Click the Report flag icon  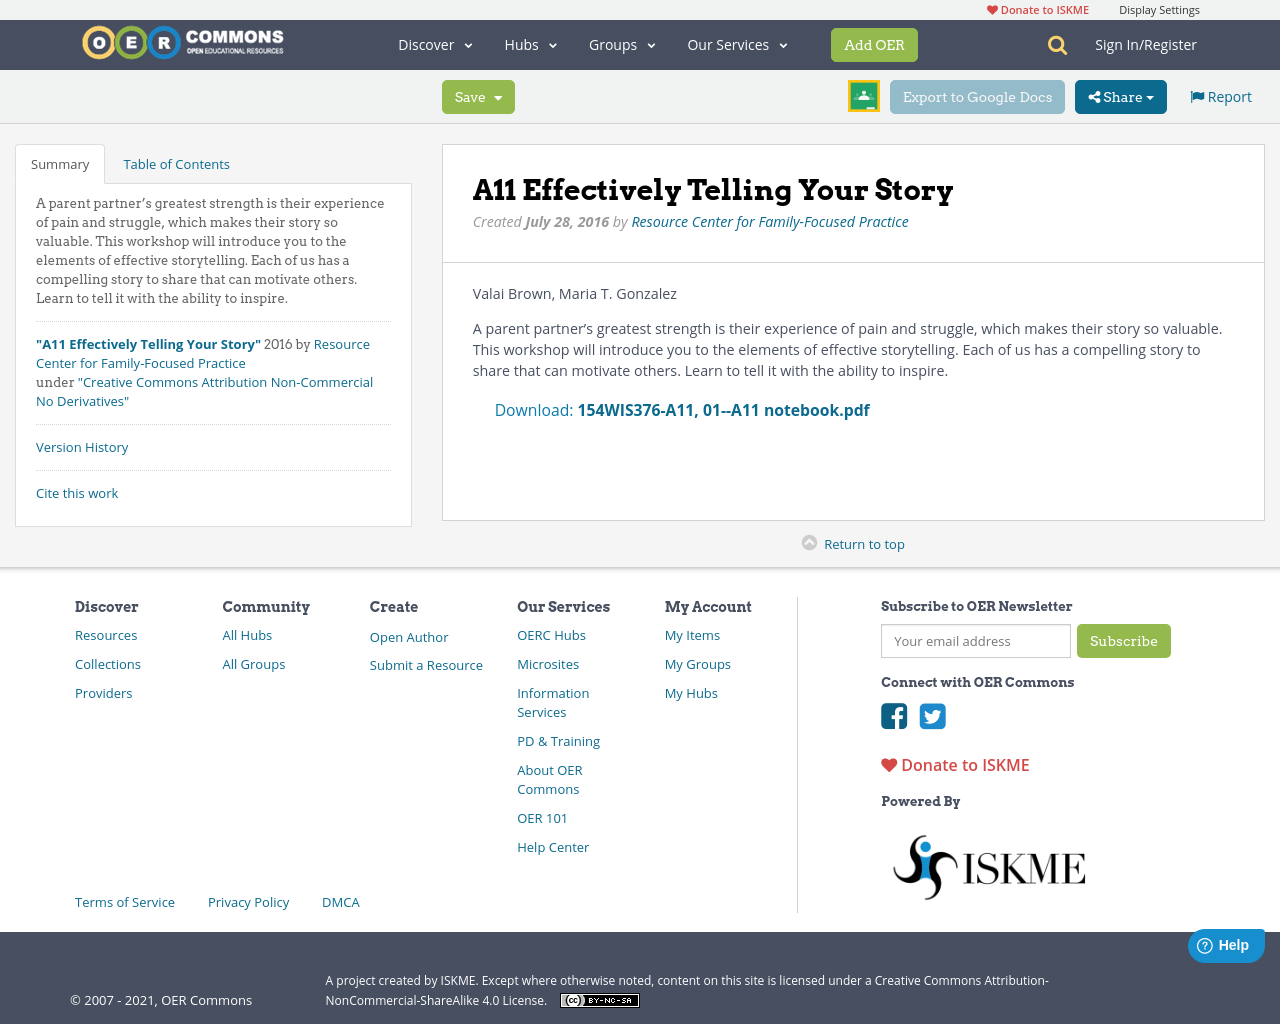1197,96
